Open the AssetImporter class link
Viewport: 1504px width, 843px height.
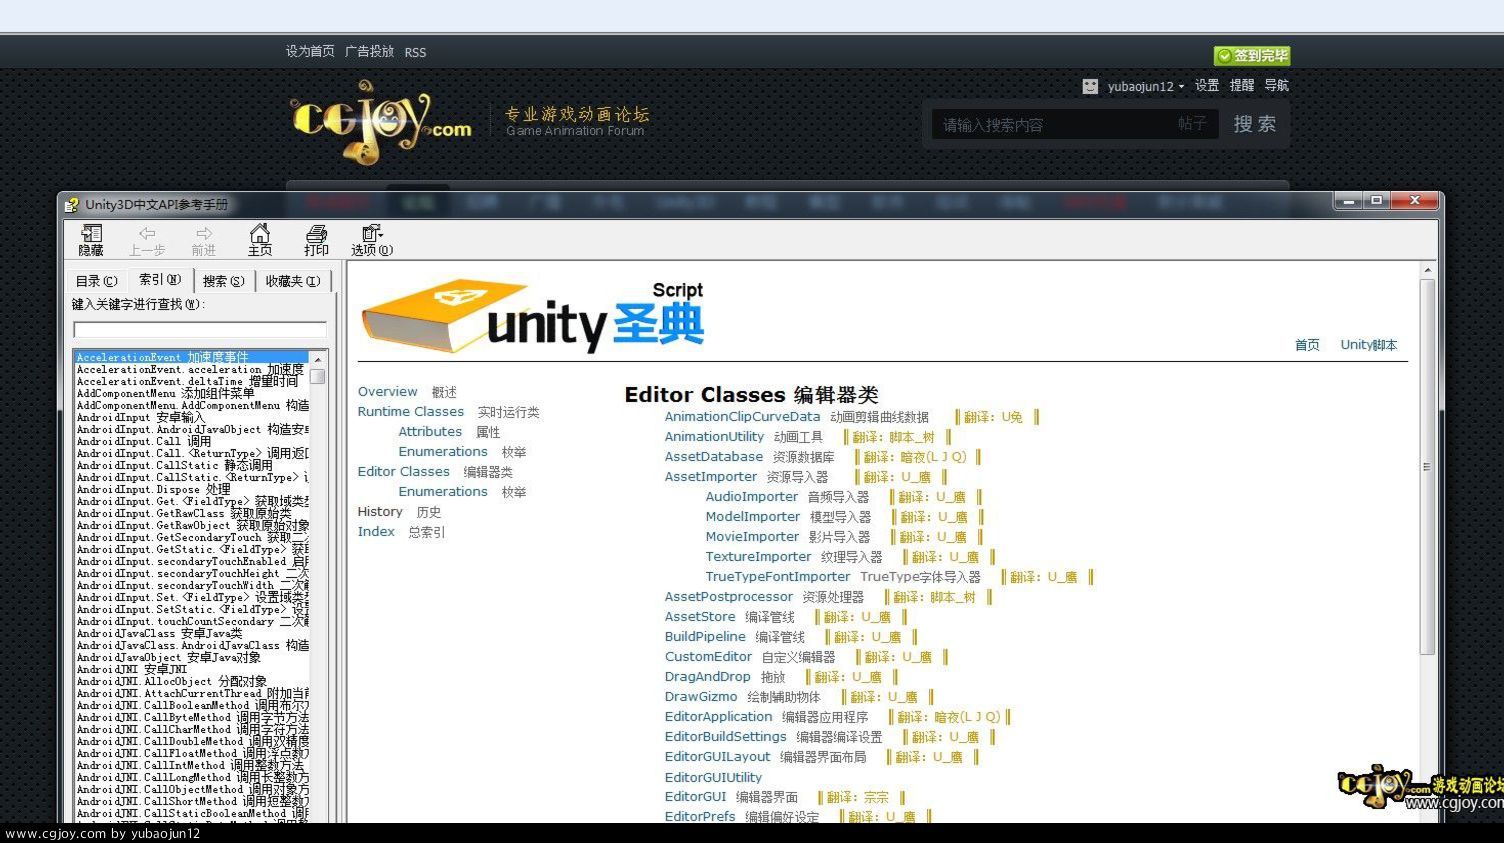[711, 477]
